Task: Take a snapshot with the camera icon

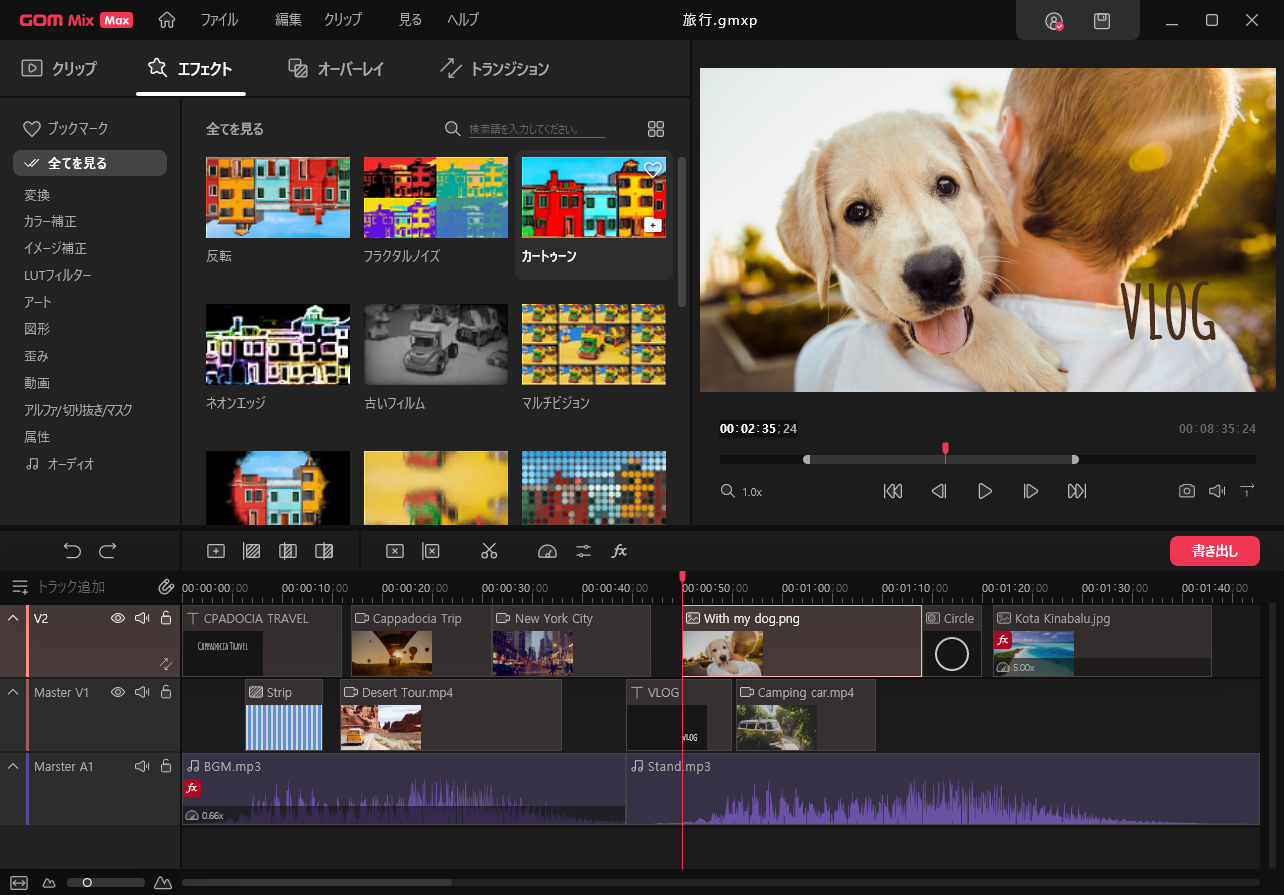Action: (x=1186, y=491)
